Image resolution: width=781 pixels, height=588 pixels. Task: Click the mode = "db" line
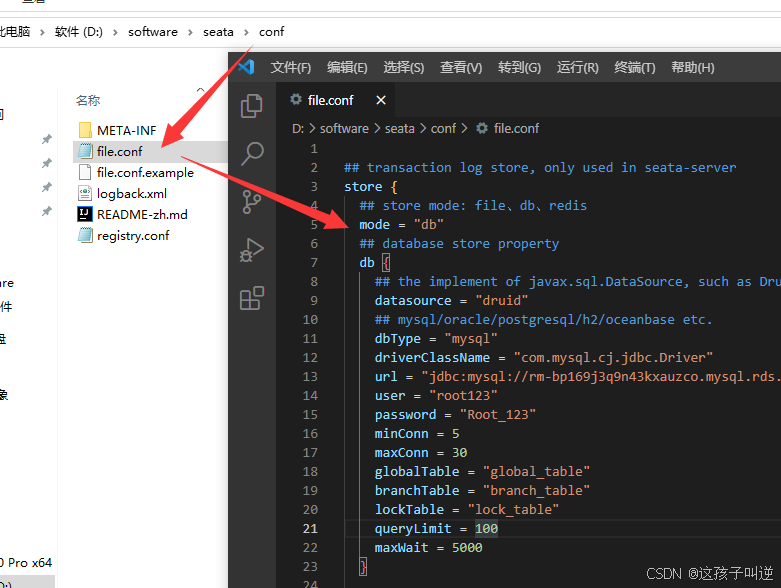(x=401, y=225)
